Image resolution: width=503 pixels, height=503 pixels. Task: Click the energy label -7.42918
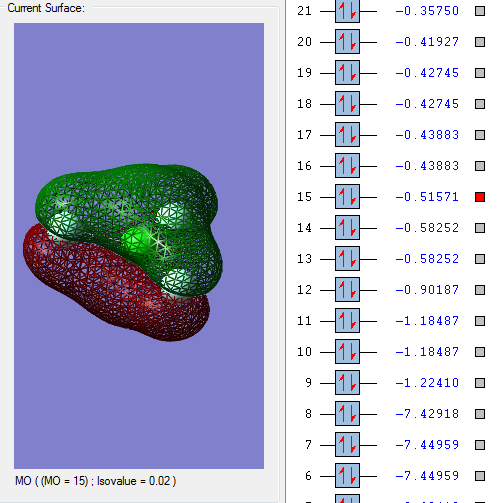click(x=427, y=414)
